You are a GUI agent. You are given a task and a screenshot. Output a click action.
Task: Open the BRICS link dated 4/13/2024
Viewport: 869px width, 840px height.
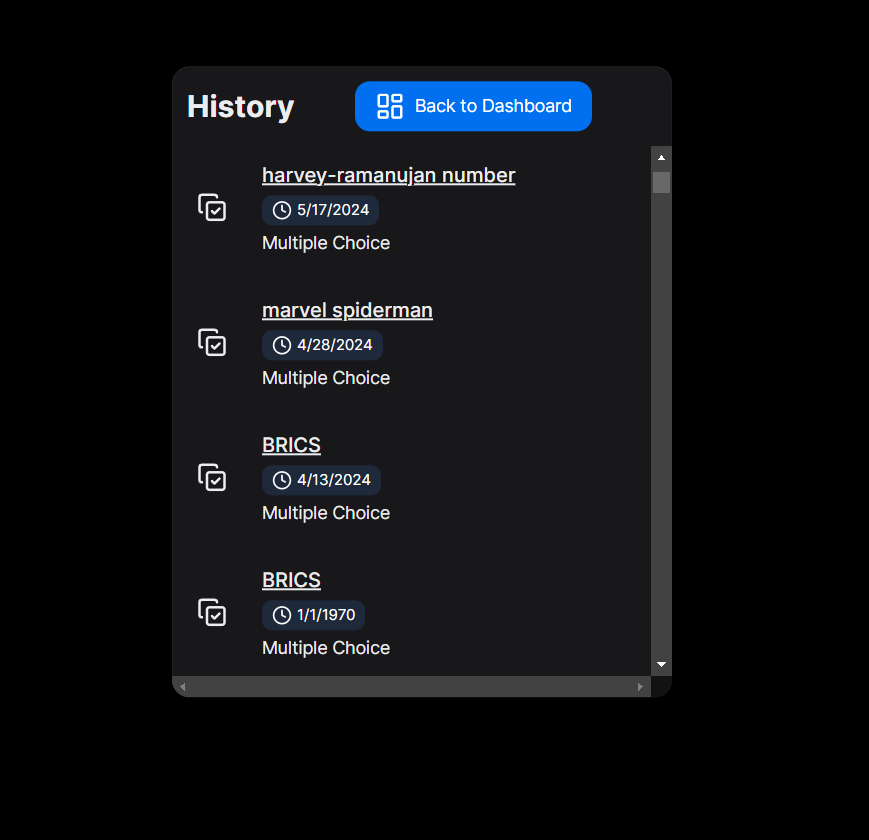[x=292, y=445]
